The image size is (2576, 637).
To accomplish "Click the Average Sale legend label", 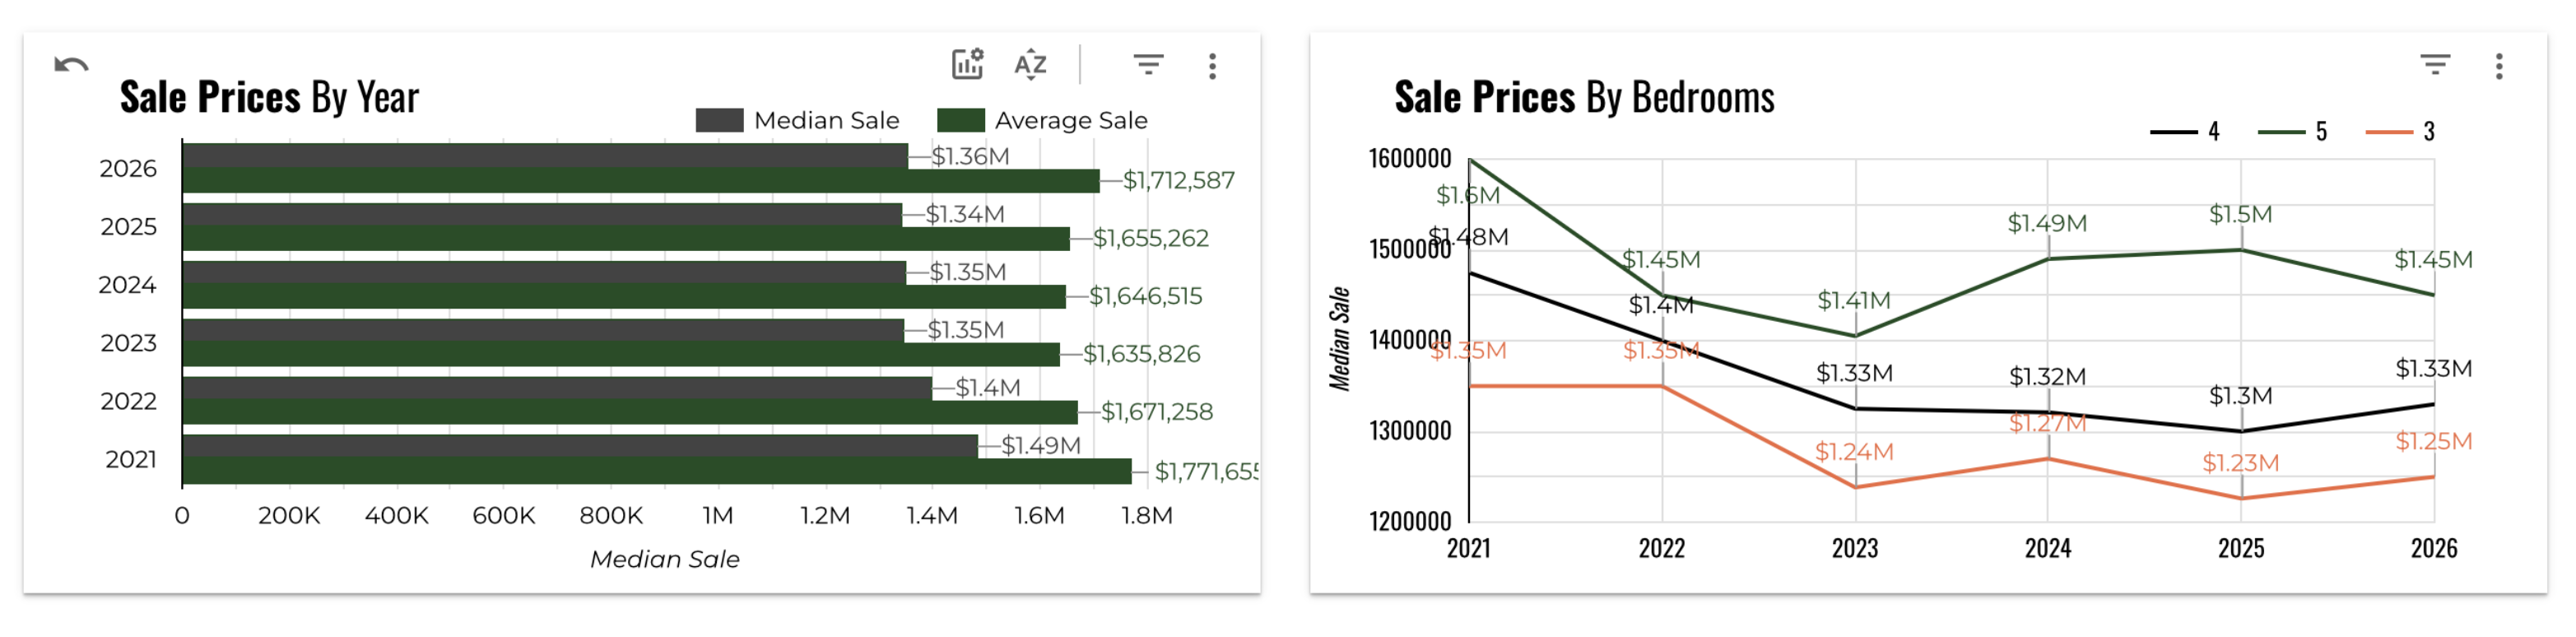I will [1071, 120].
